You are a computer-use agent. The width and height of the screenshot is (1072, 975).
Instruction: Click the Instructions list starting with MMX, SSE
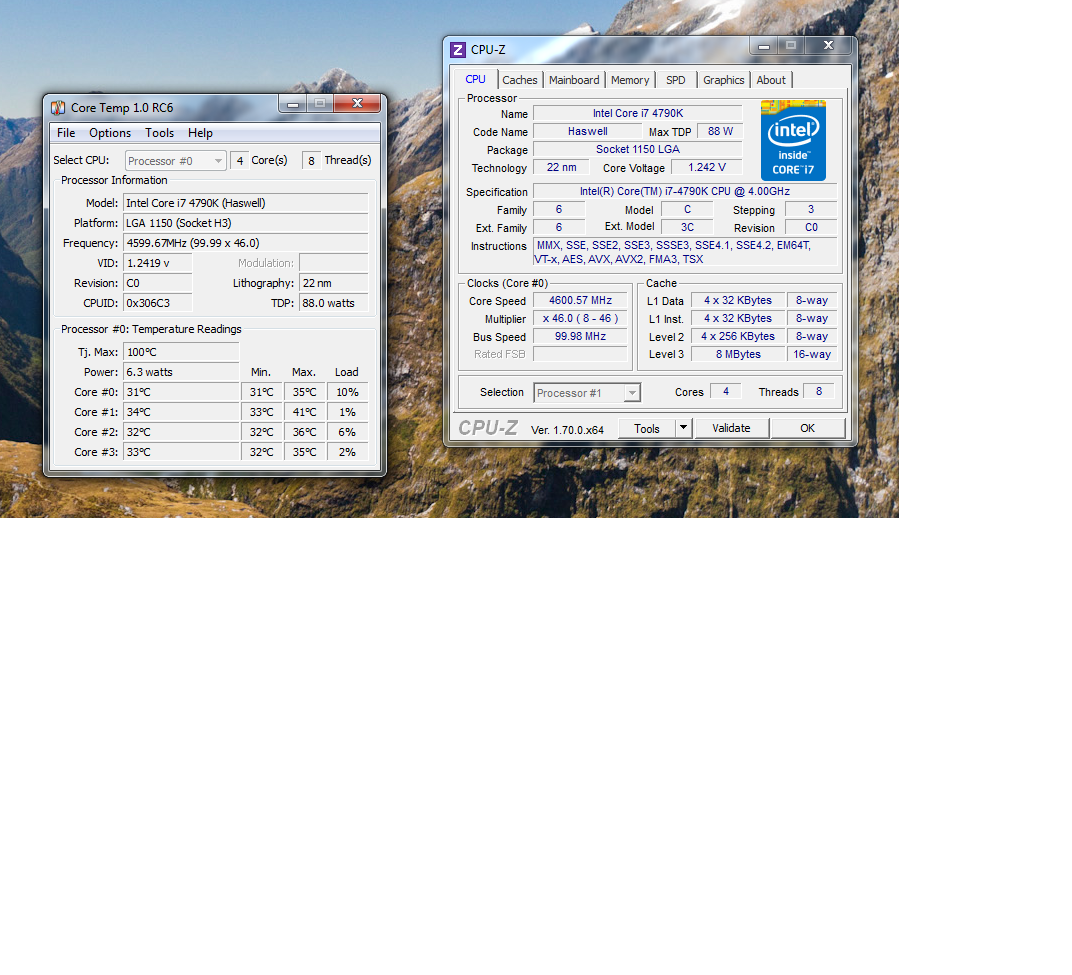coord(685,252)
